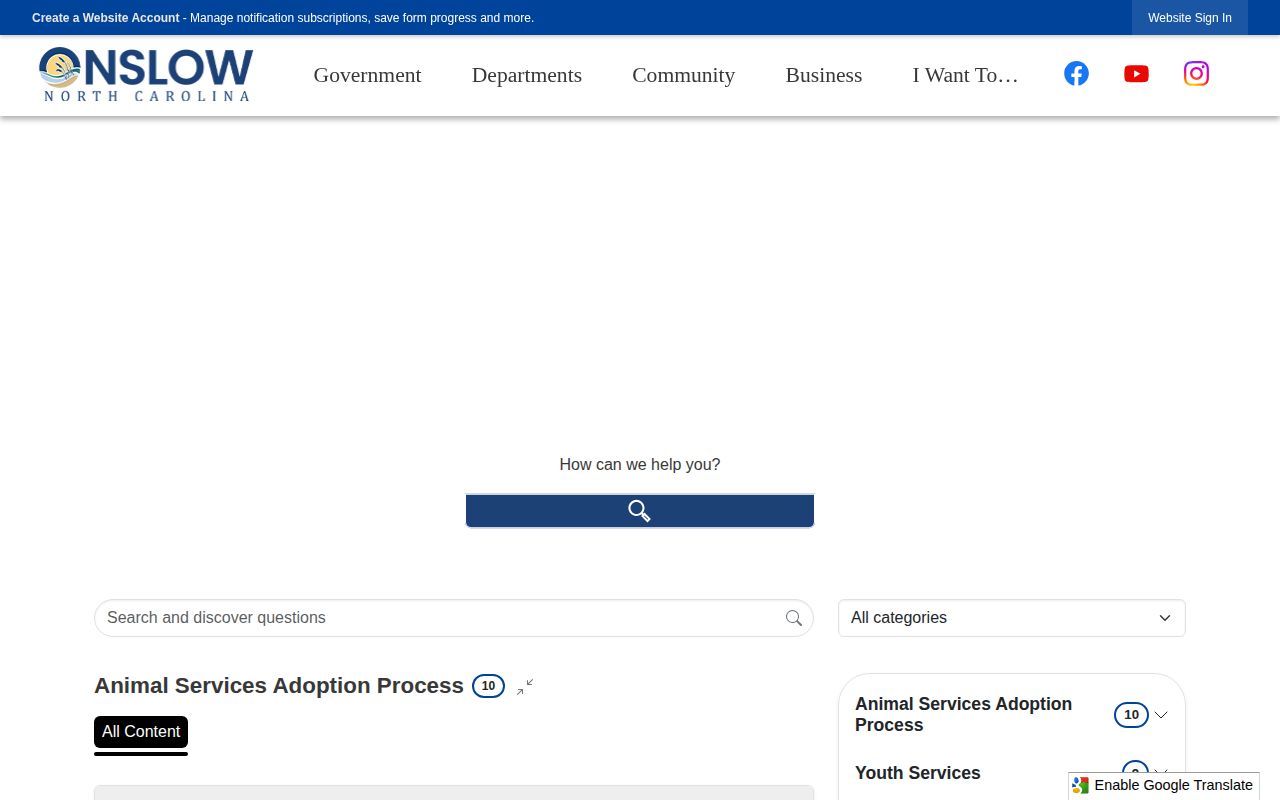Open the All categories dropdown

pos(1012,618)
